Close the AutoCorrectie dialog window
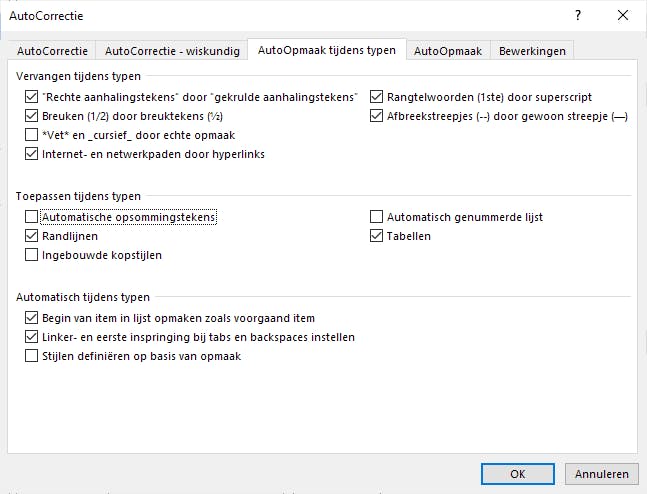This screenshot has height=494, width=647. [623, 16]
